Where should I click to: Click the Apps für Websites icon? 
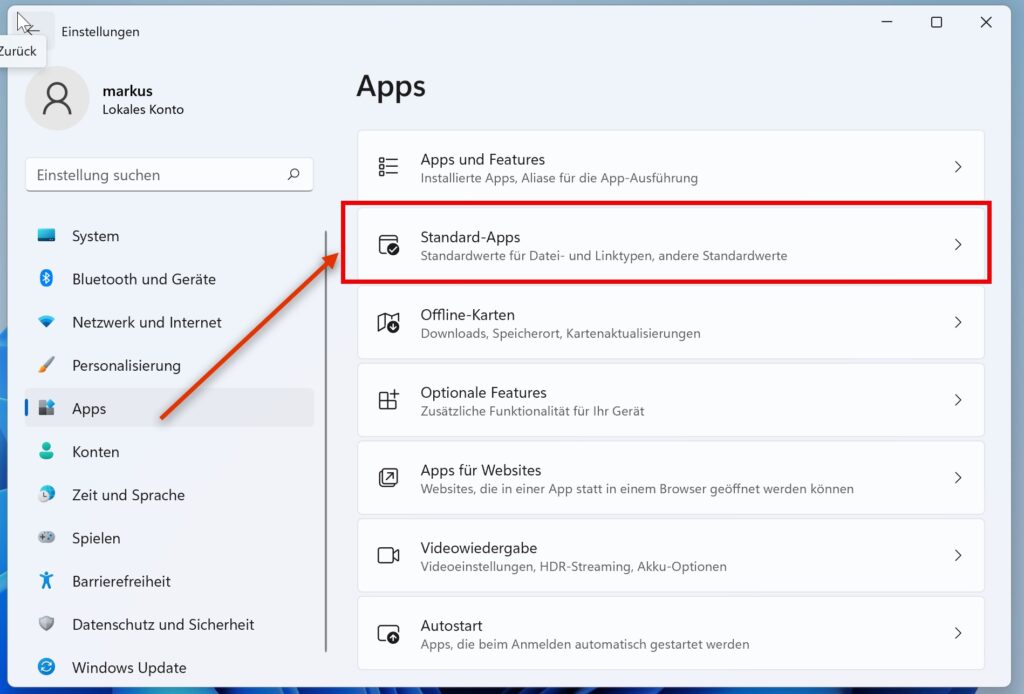point(388,478)
